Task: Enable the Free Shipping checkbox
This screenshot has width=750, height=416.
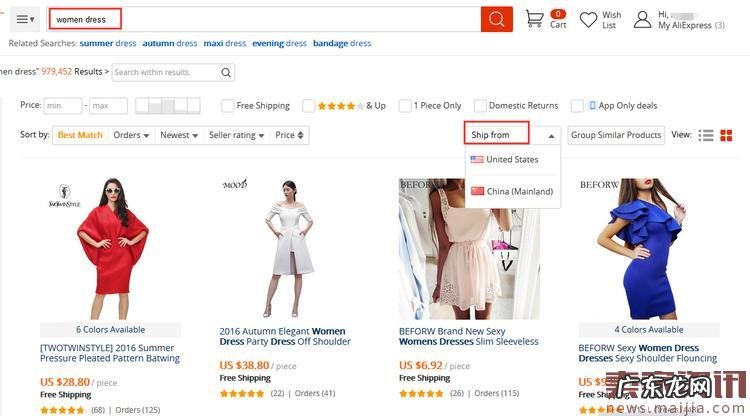Action: point(229,105)
